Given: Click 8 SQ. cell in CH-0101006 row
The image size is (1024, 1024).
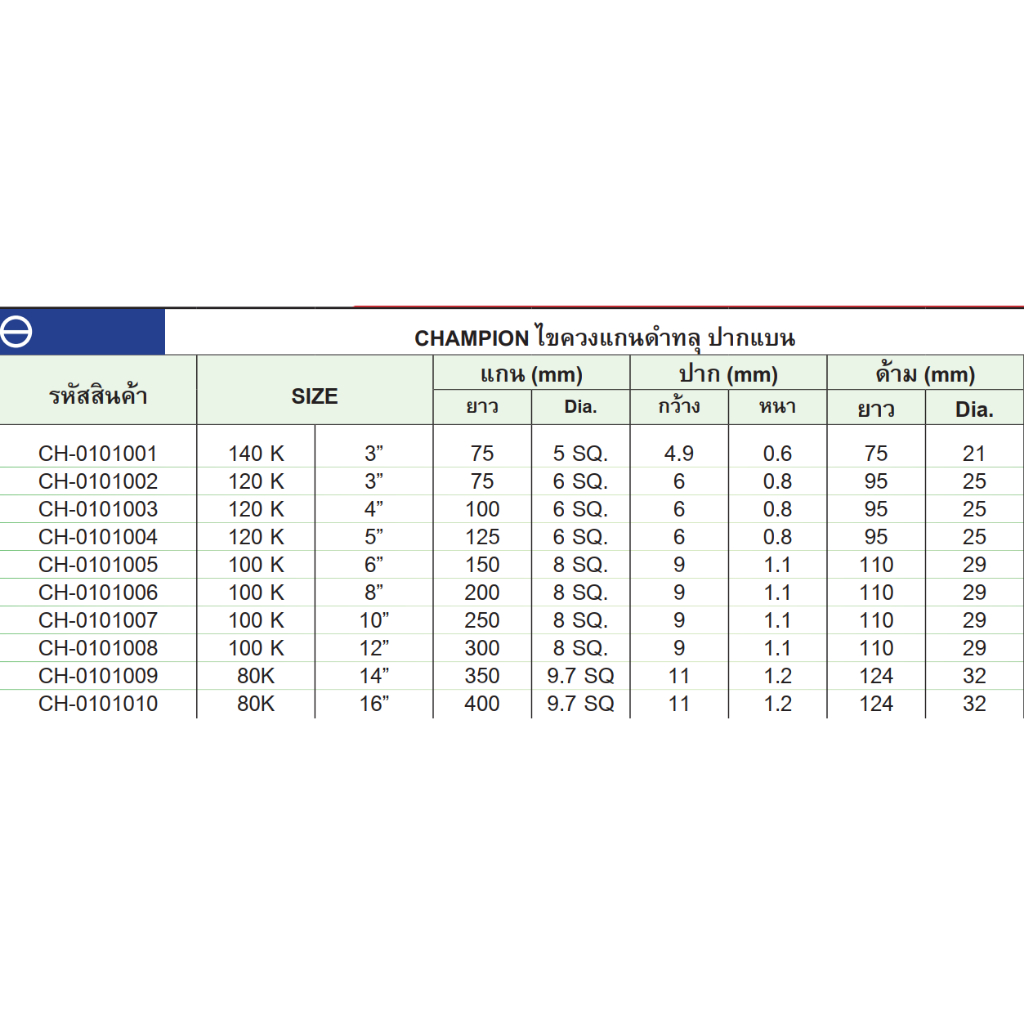Looking at the screenshot, I should coord(581,592).
